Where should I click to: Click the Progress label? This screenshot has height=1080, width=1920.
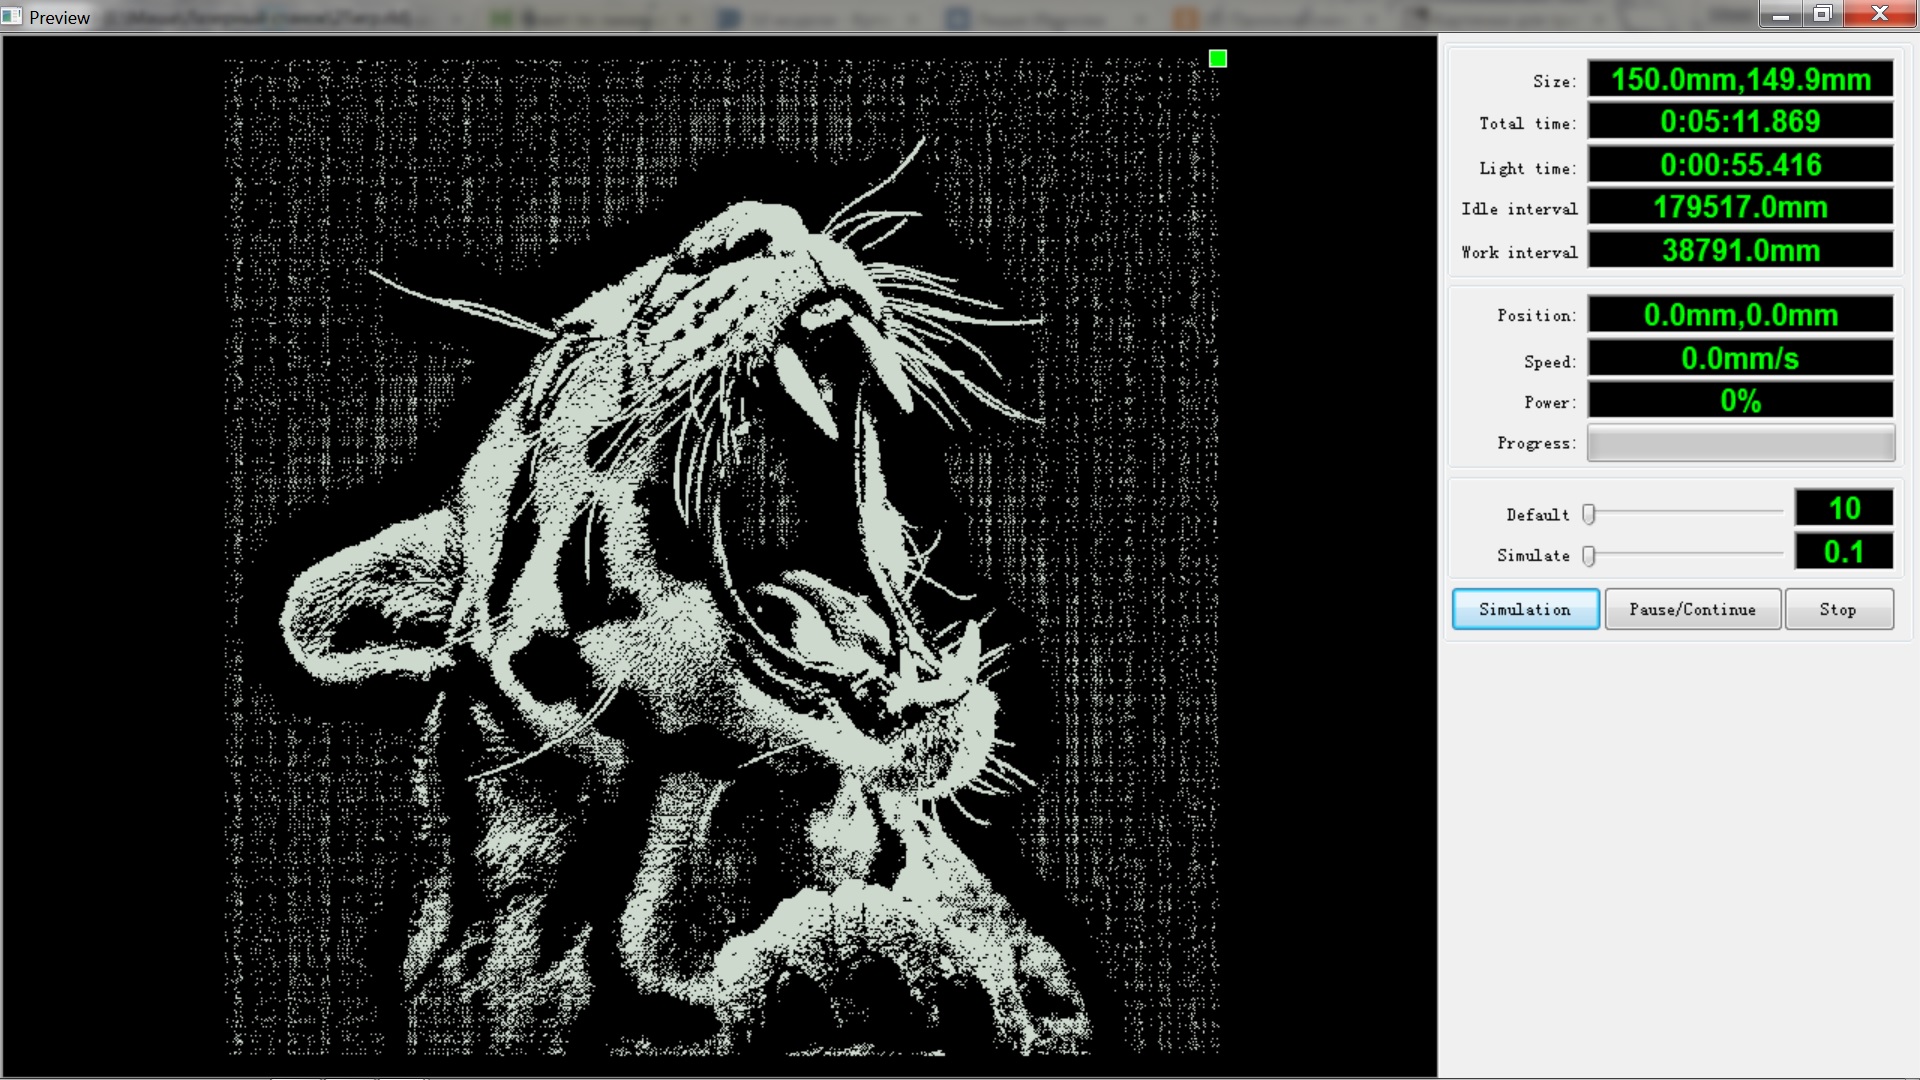(1536, 443)
